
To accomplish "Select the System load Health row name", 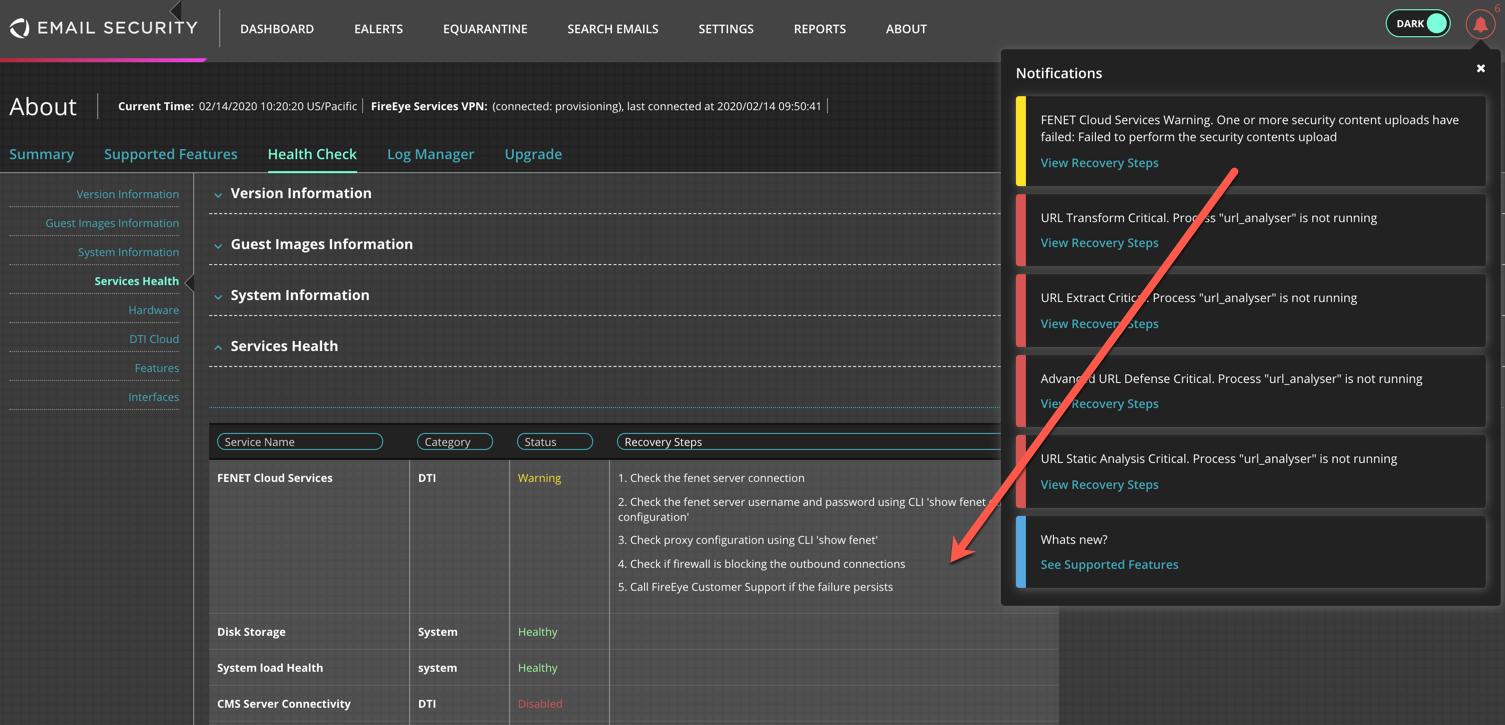I will pyautogui.click(x=270, y=668).
